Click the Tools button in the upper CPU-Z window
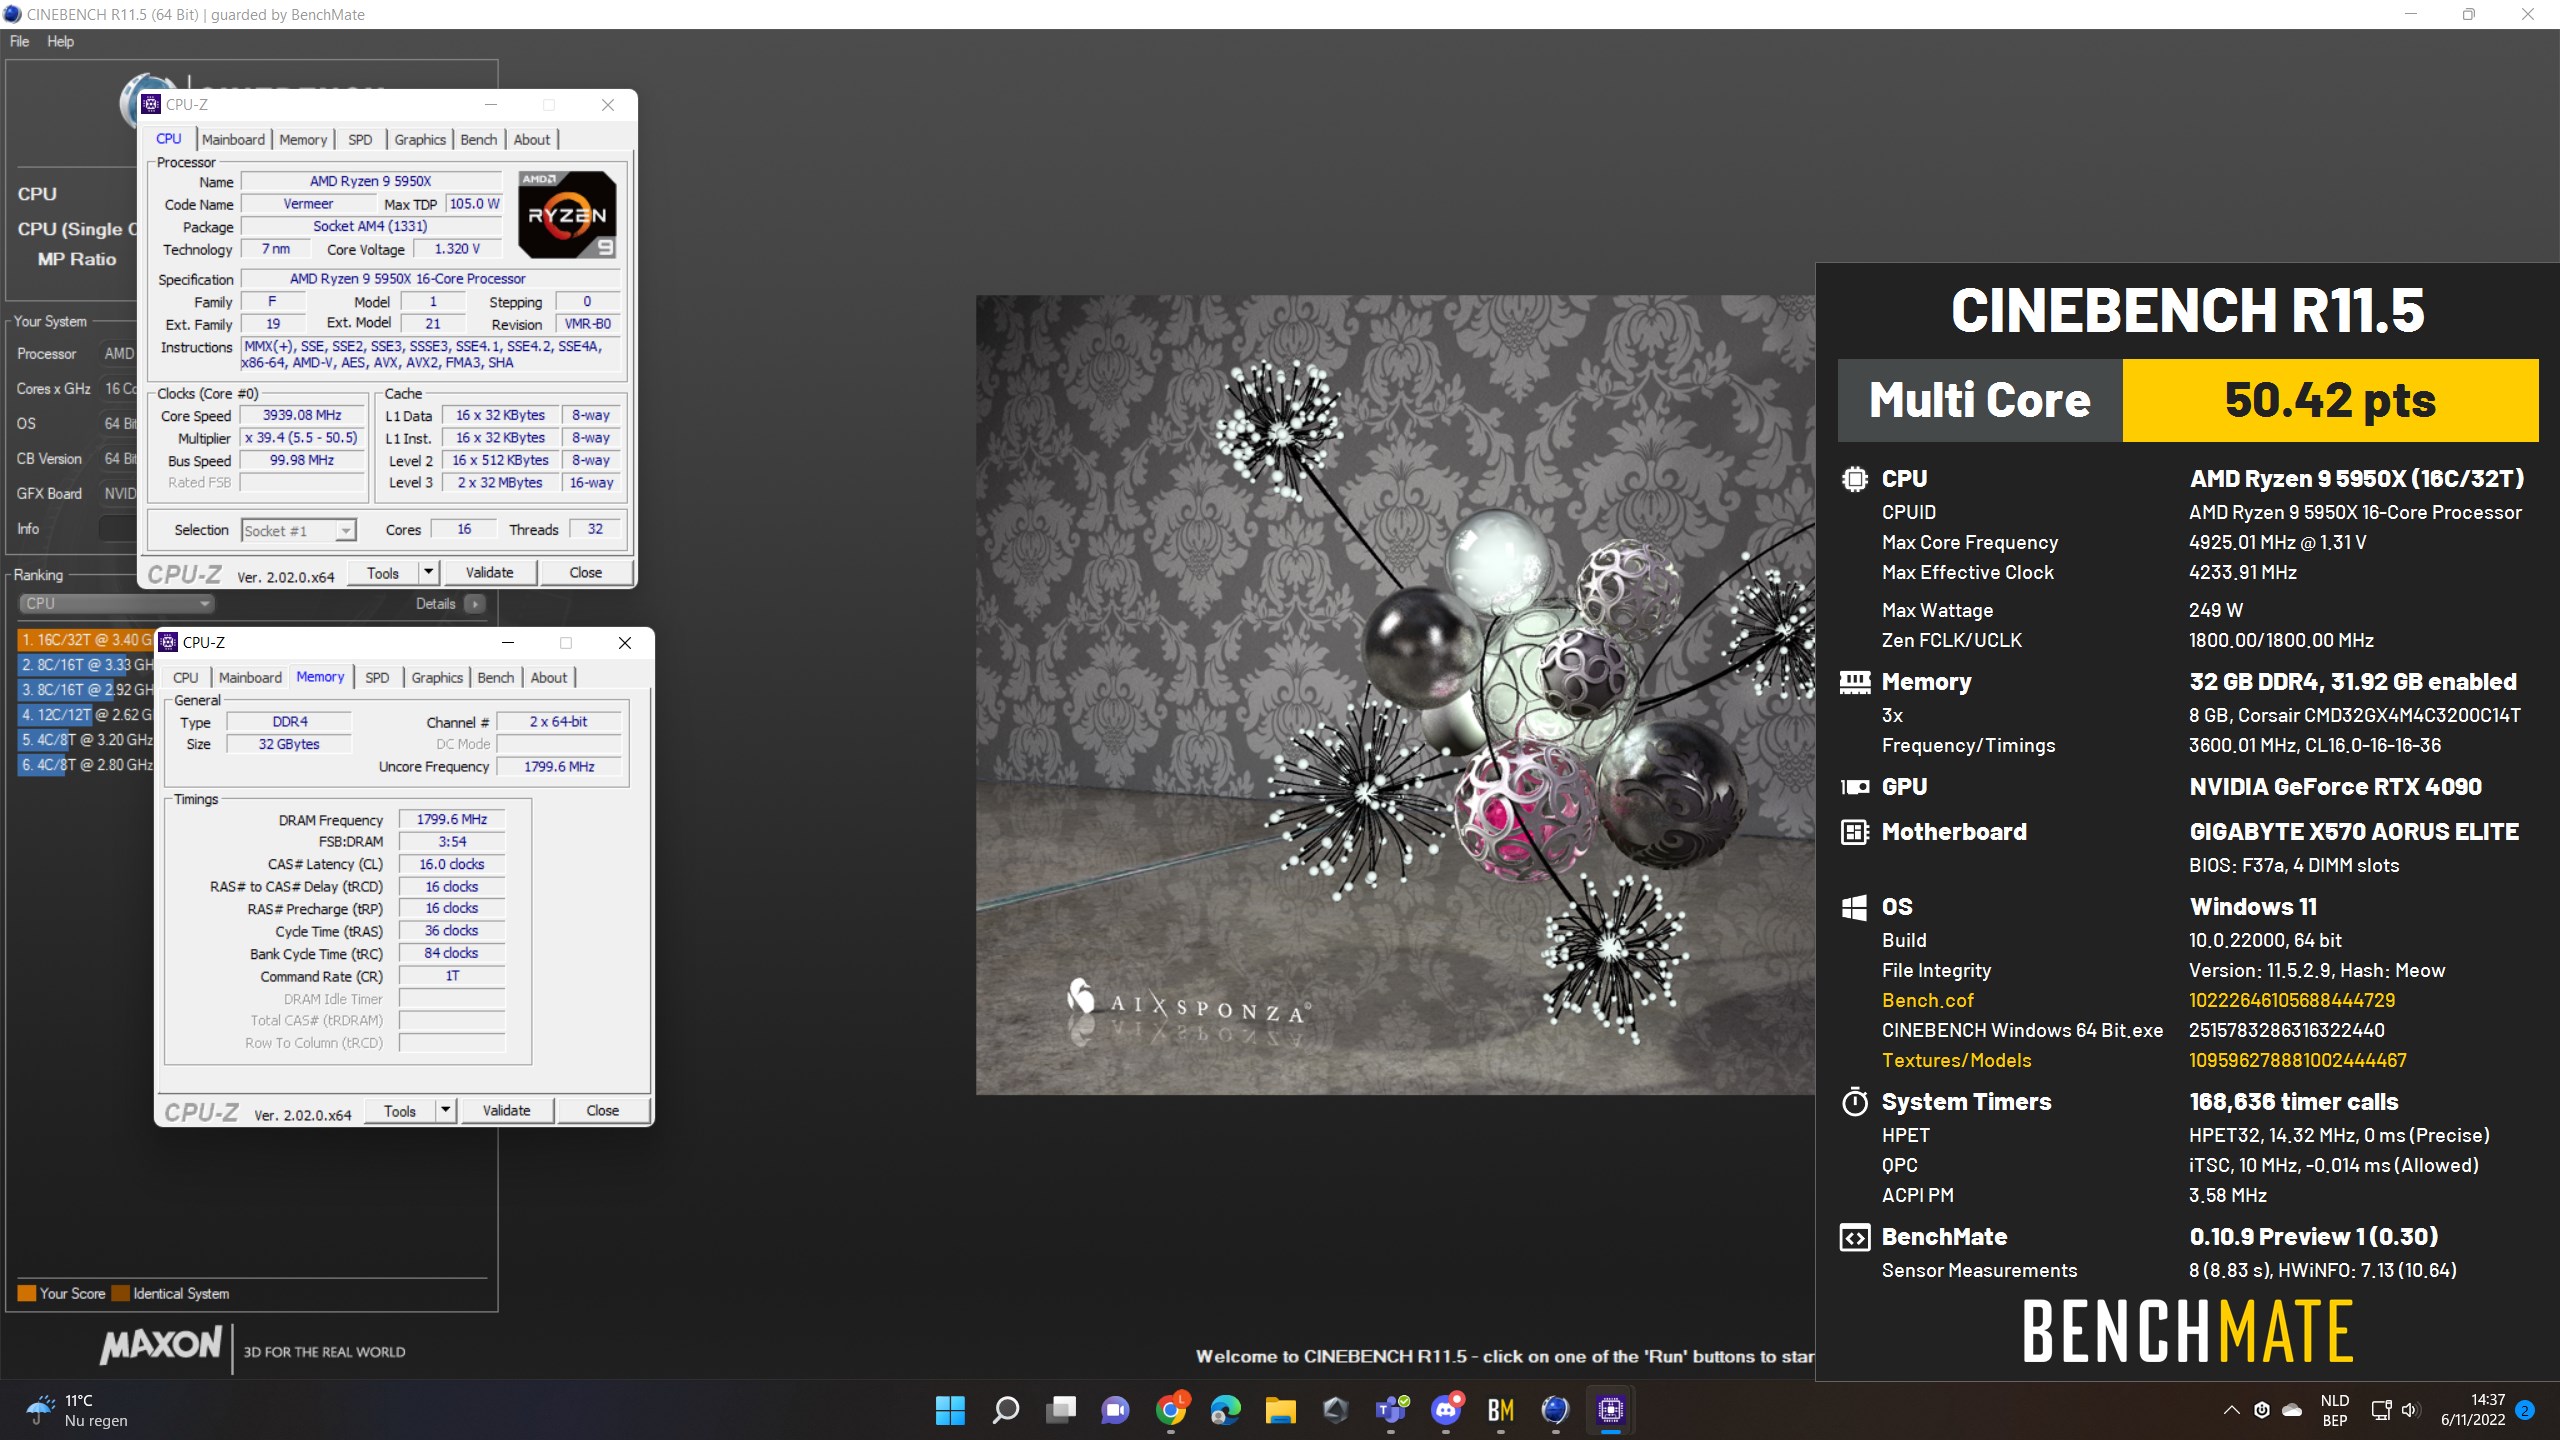Screen dimensions: 2560x1440 coord(383,572)
